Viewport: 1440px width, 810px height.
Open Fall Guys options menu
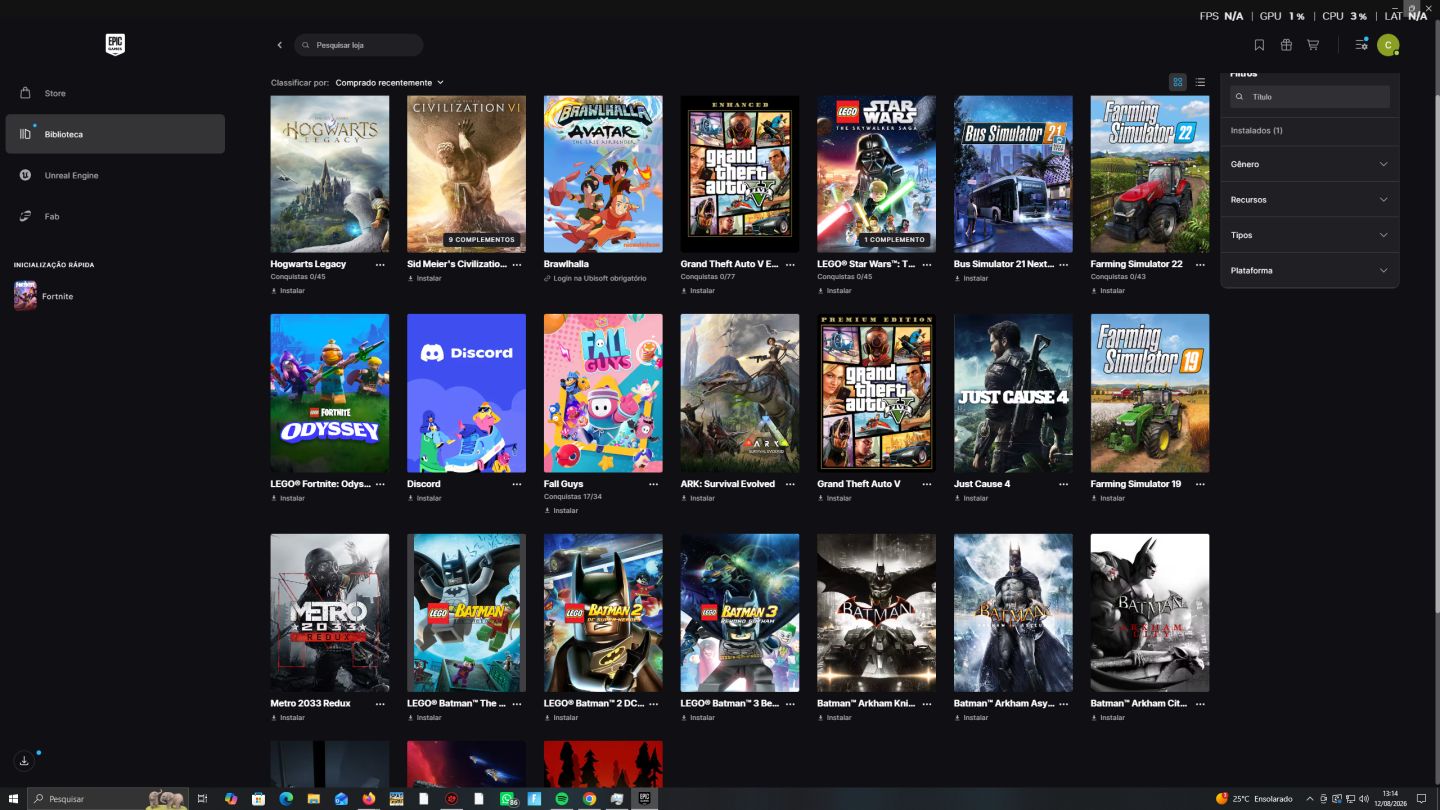point(653,484)
